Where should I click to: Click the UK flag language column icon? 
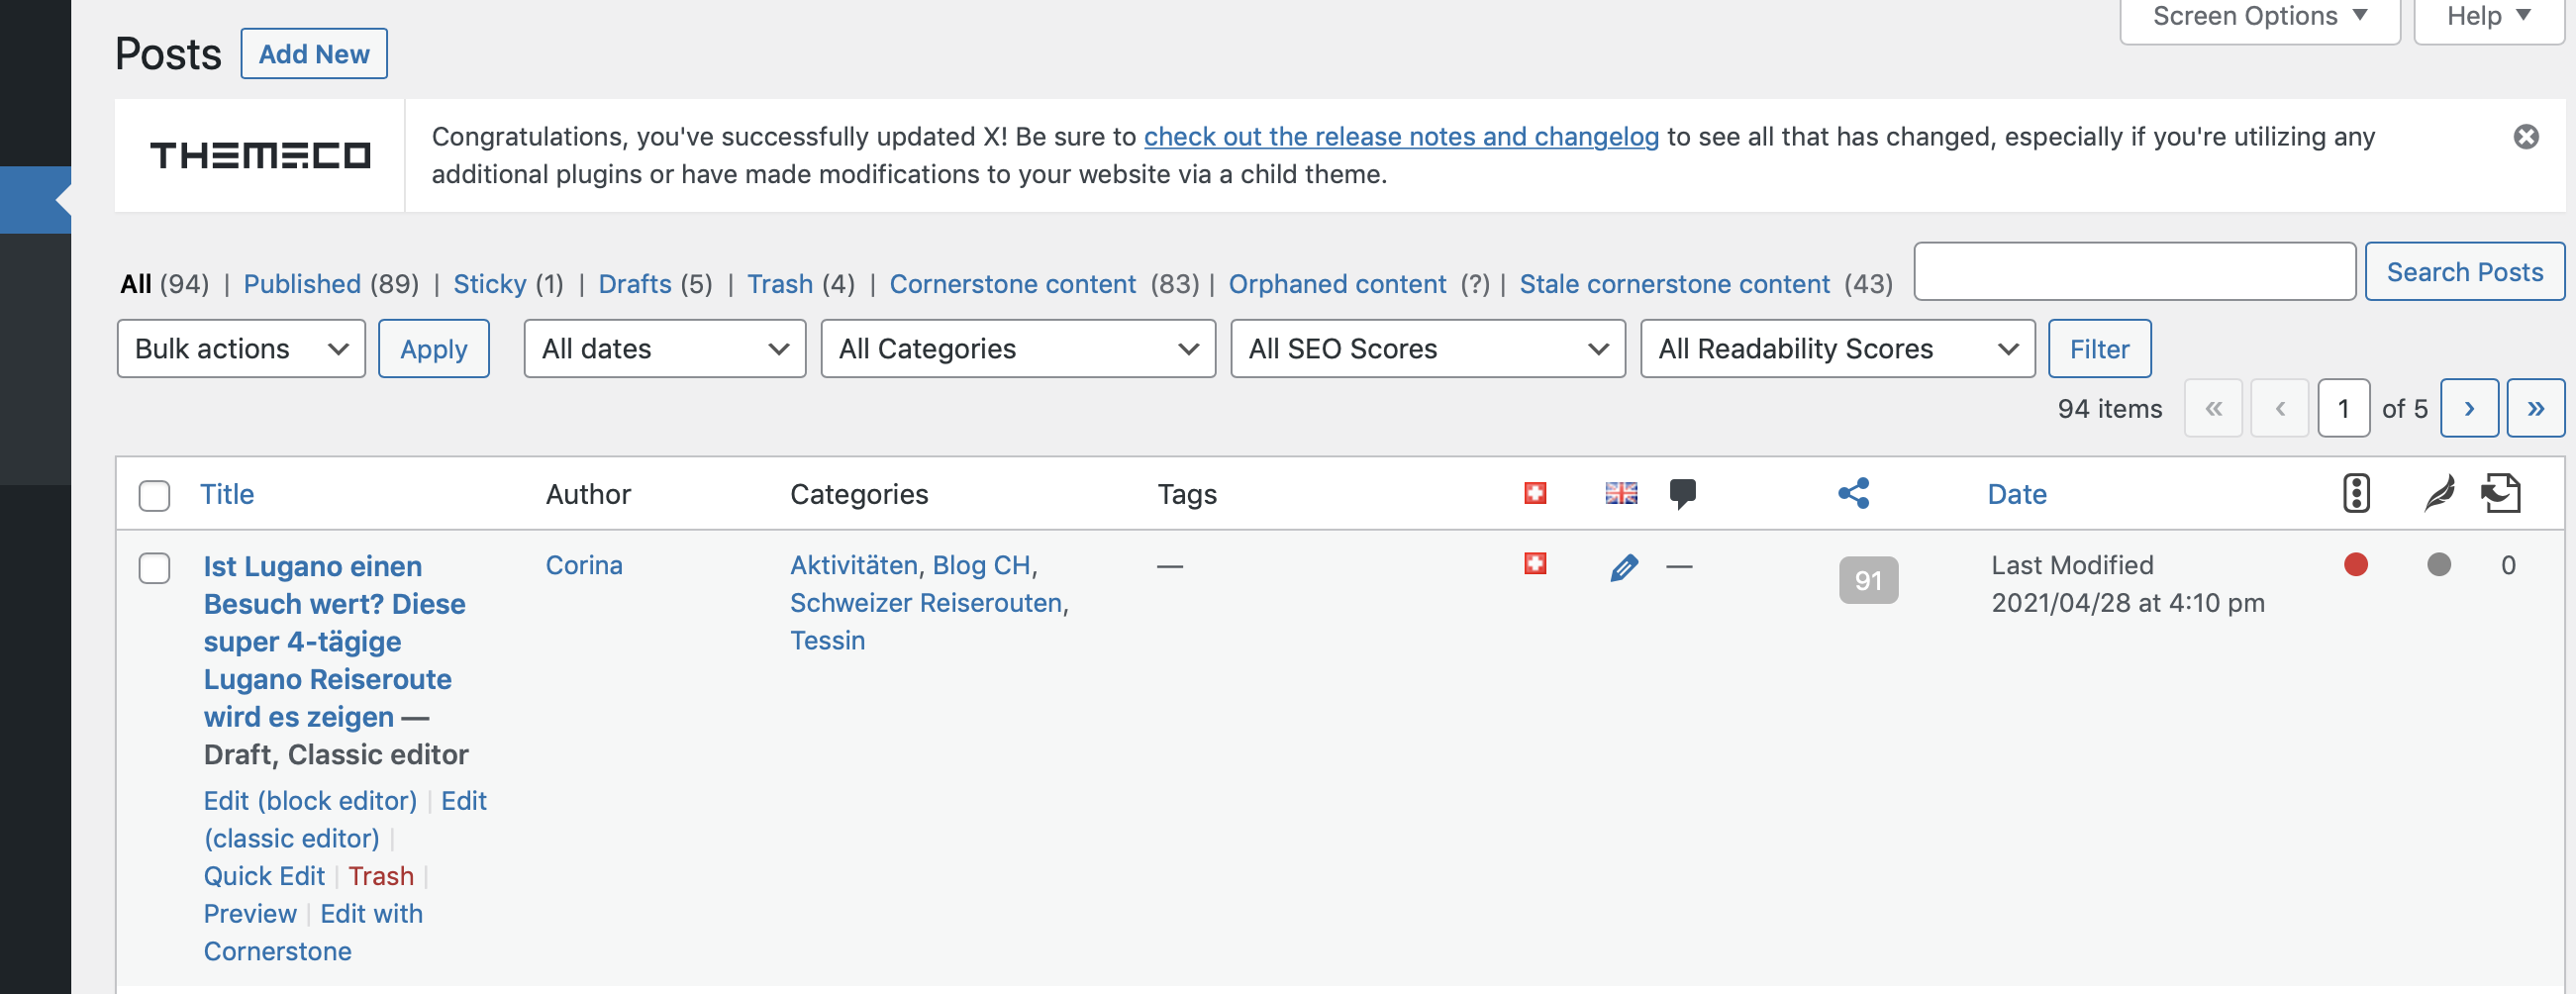1621,493
